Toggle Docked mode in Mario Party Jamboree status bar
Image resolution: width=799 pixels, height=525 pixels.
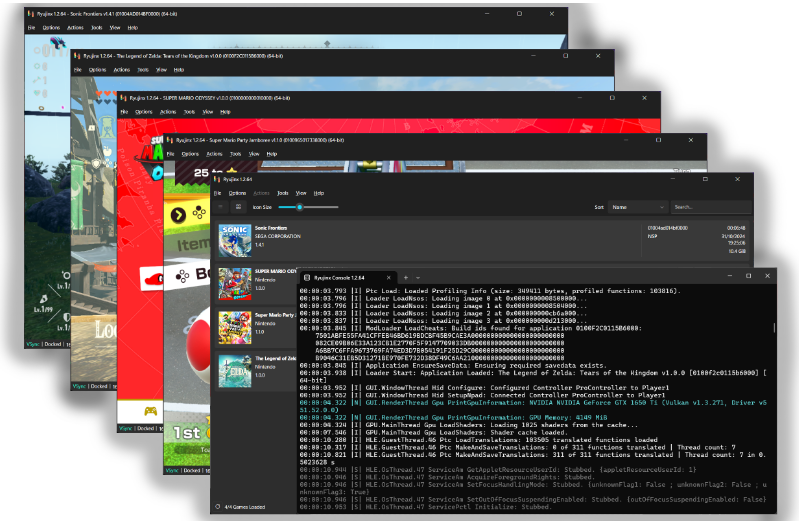(x=192, y=470)
